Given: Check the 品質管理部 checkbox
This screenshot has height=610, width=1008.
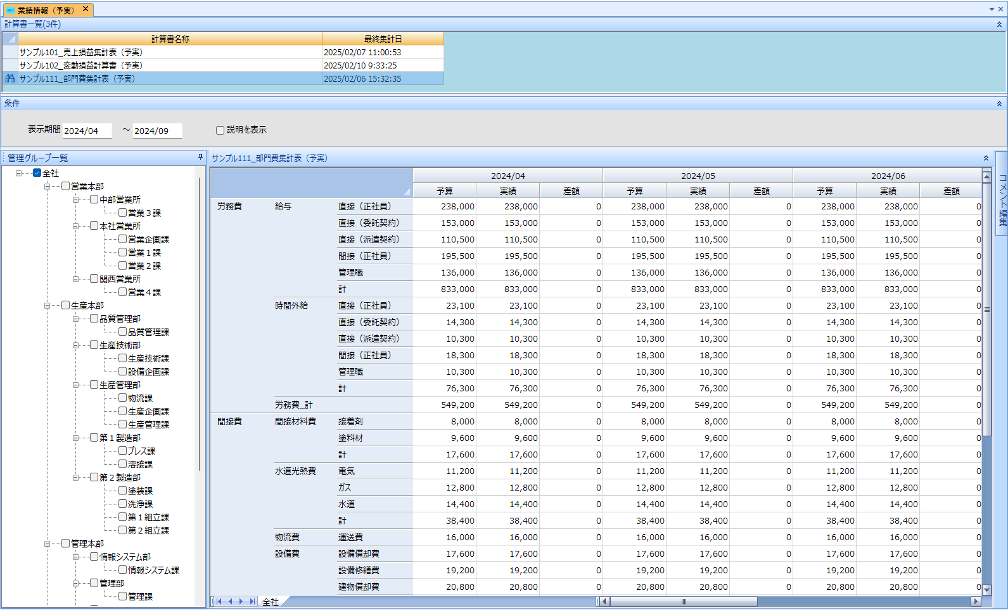Looking at the screenshot, I should click(94, 319).
